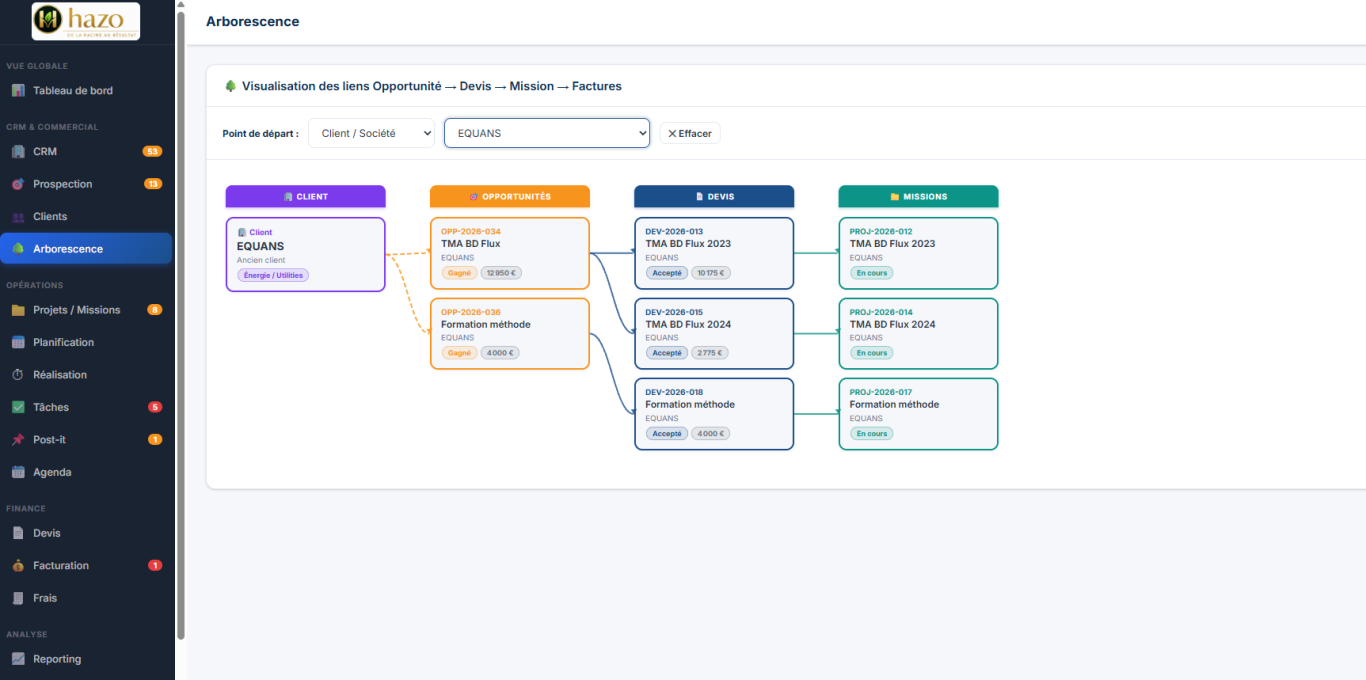Screen dimensions: 1366x680
Task: Click the 10 175 € amount badge
Action: (711, 273)
